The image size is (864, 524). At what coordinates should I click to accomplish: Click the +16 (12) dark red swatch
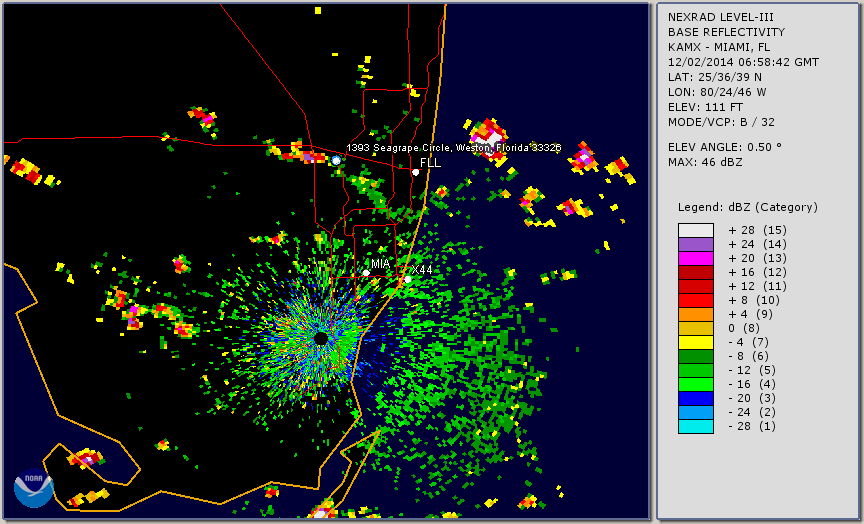(696, 273)
